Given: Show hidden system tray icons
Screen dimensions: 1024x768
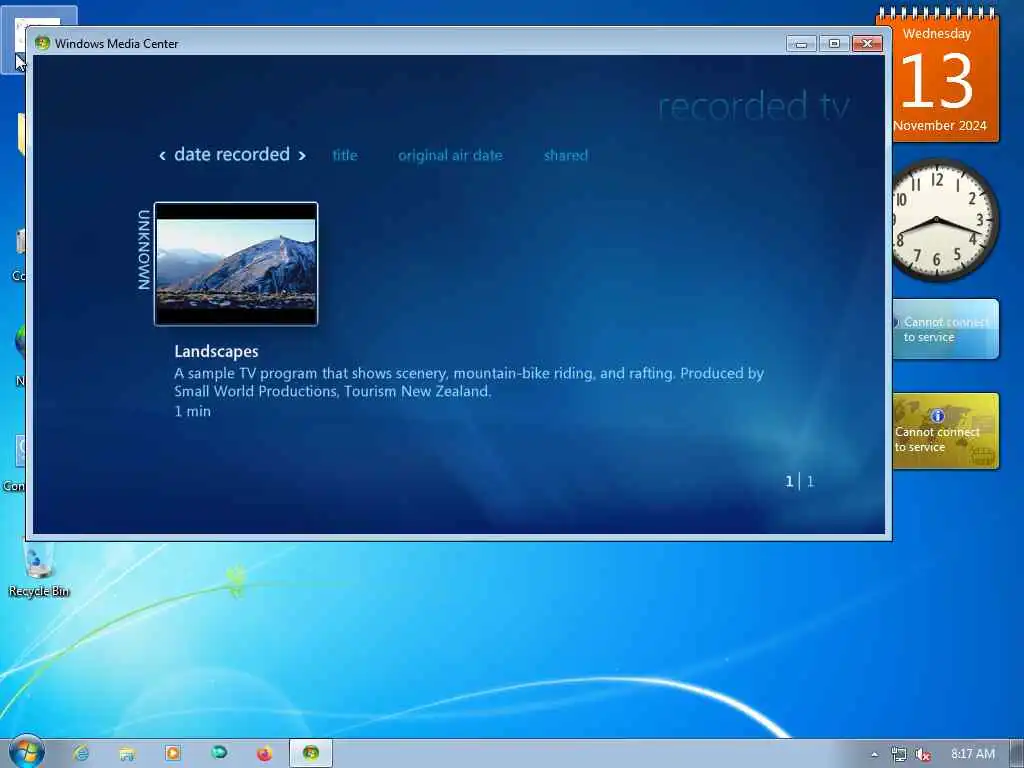Looking at the screenshot, I should (874, 754).
